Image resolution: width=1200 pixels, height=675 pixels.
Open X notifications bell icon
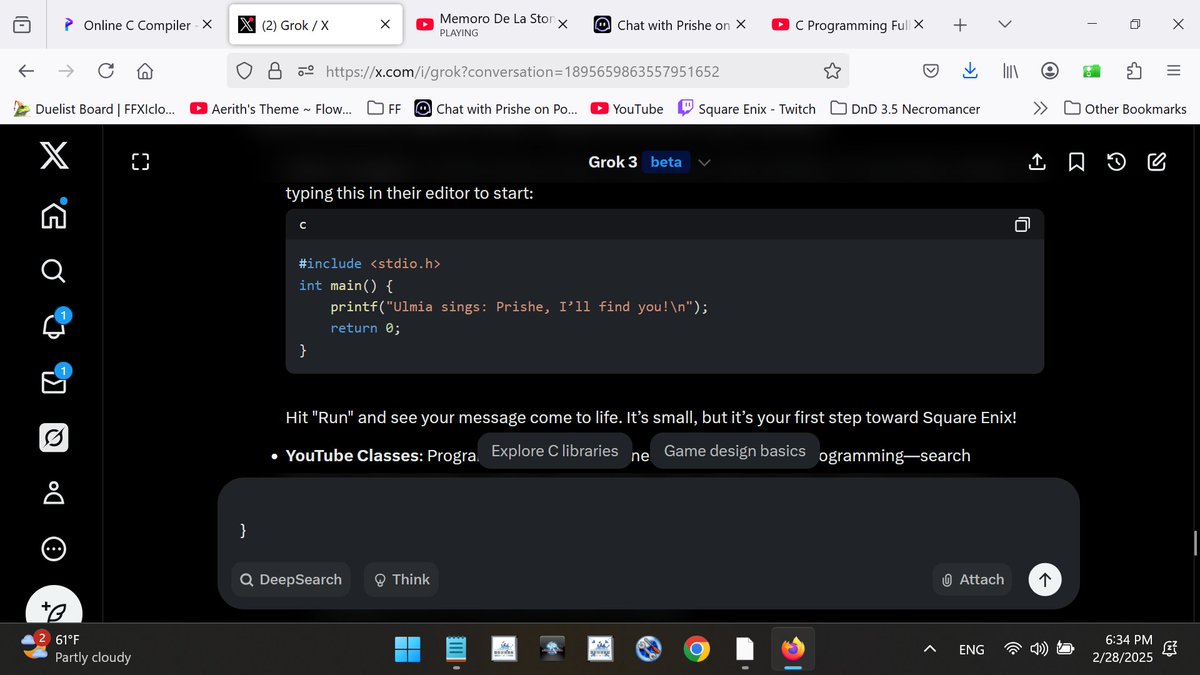coord(54,325)
